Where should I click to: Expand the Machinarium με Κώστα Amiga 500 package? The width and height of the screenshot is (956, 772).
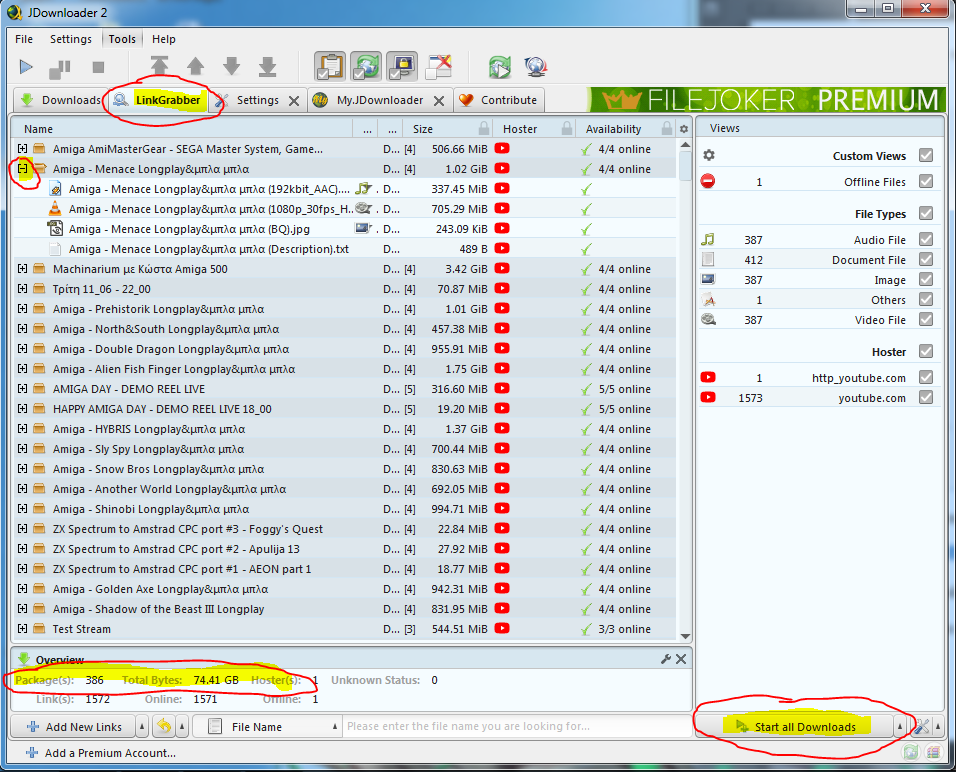point(23,269)
